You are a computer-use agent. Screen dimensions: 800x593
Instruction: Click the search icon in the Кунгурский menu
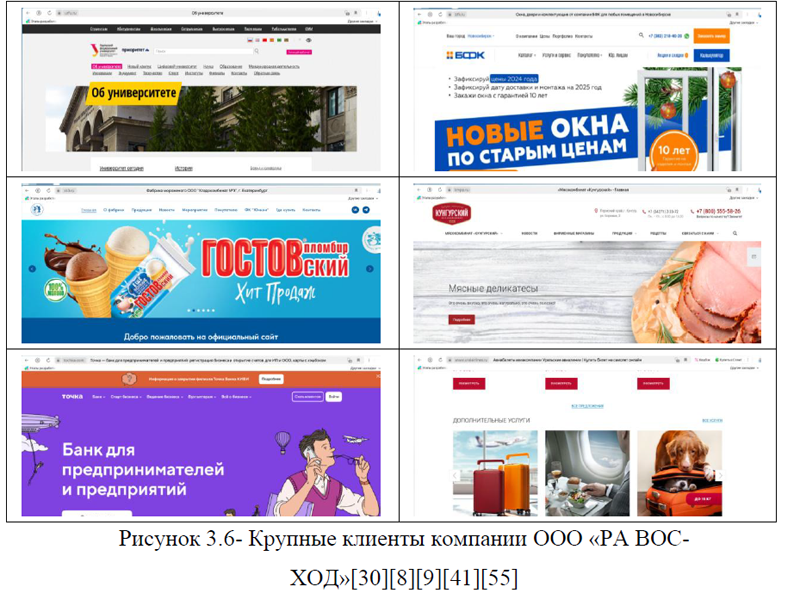735,233
